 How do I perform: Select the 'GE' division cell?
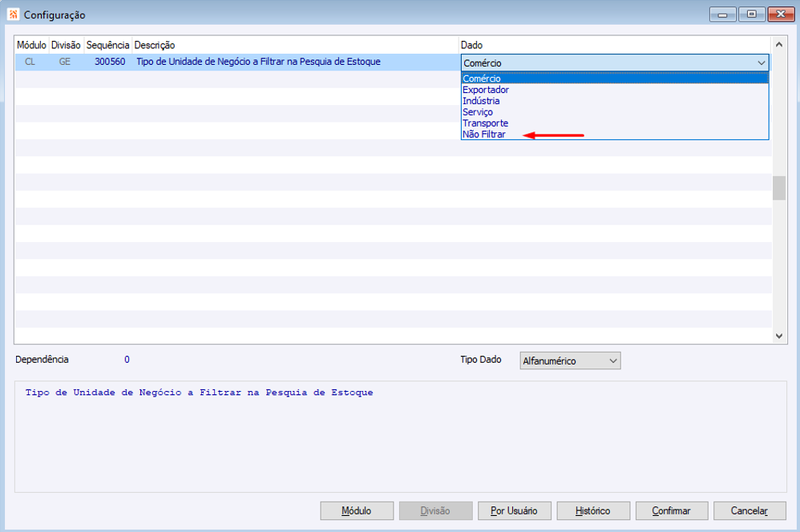pos(65,62)
